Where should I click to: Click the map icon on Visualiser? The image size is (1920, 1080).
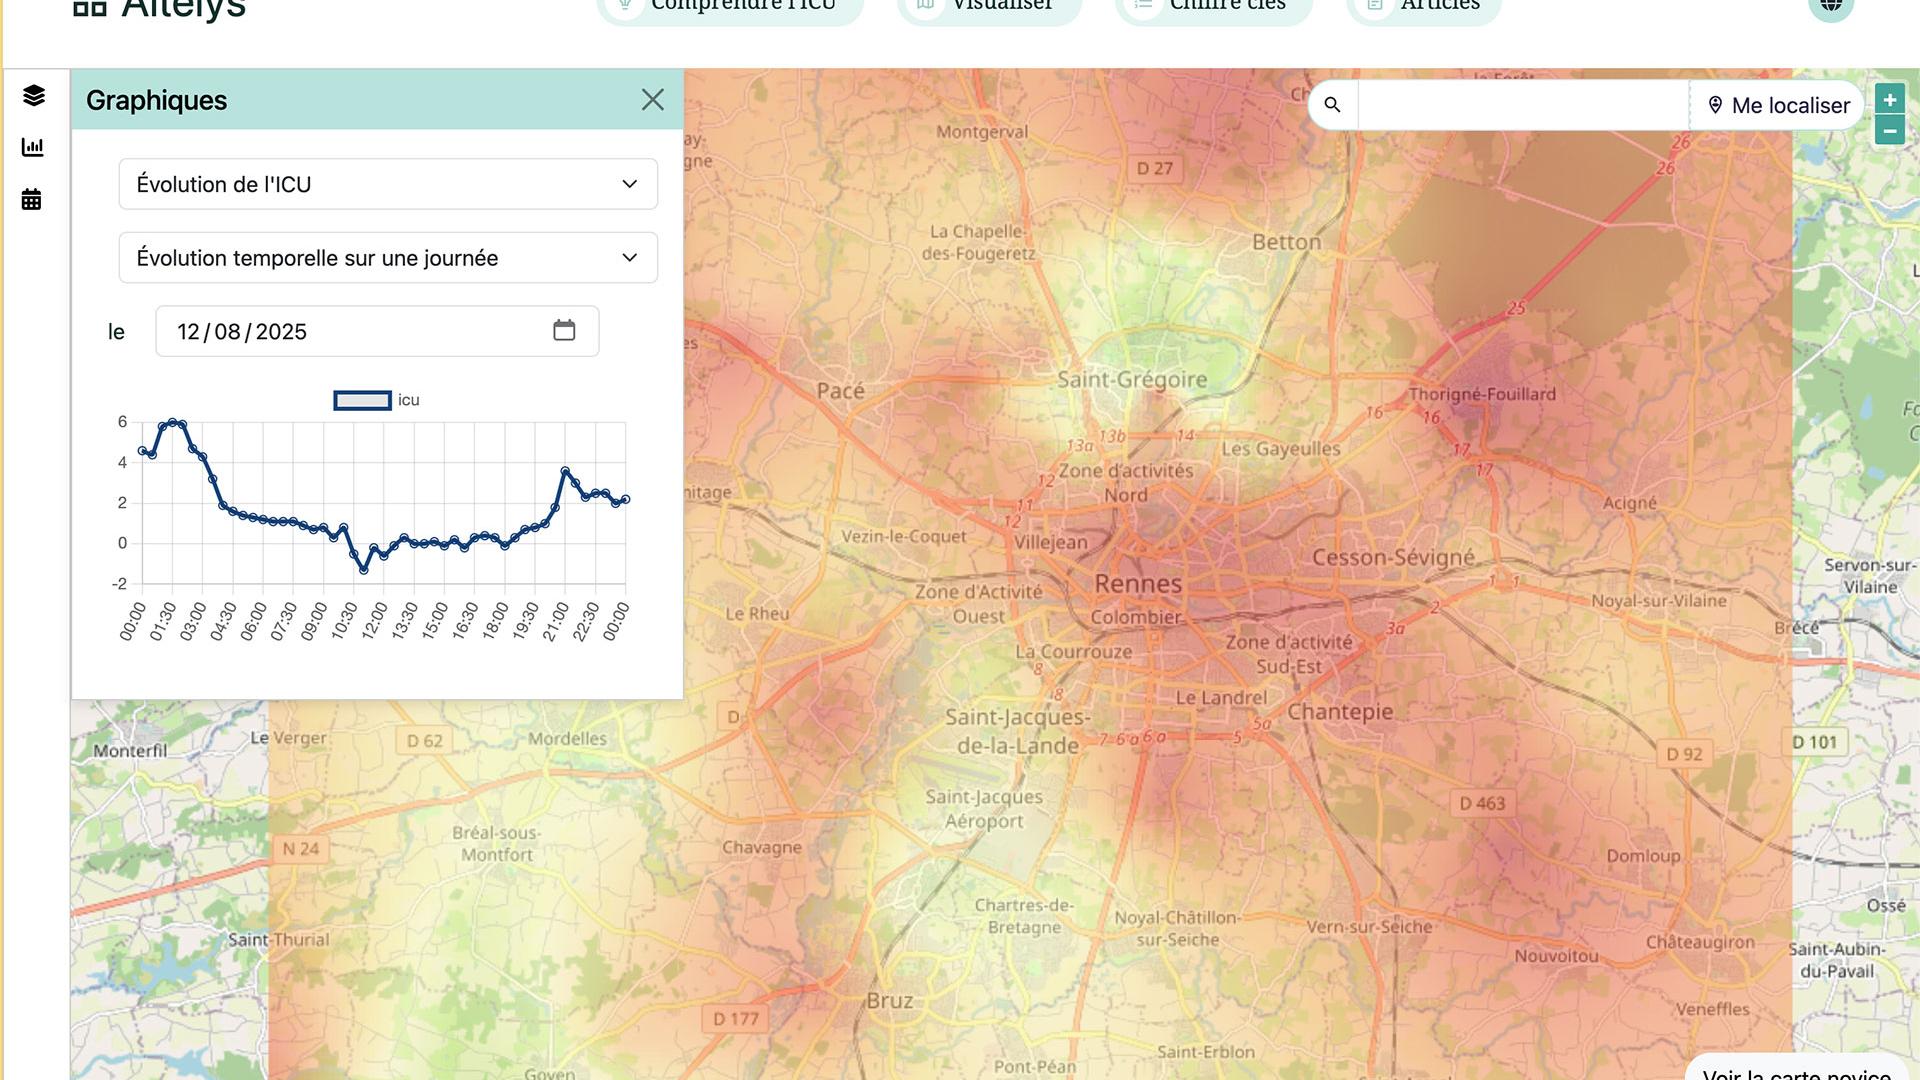tap(925, 5)
